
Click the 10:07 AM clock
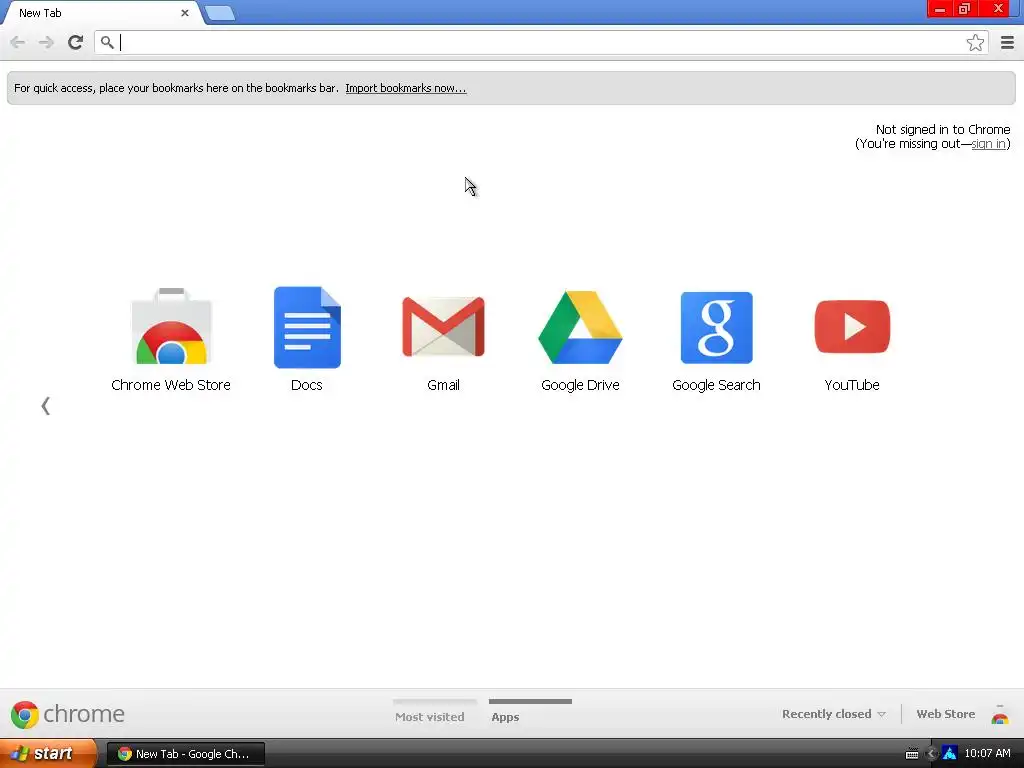[987, 753]
